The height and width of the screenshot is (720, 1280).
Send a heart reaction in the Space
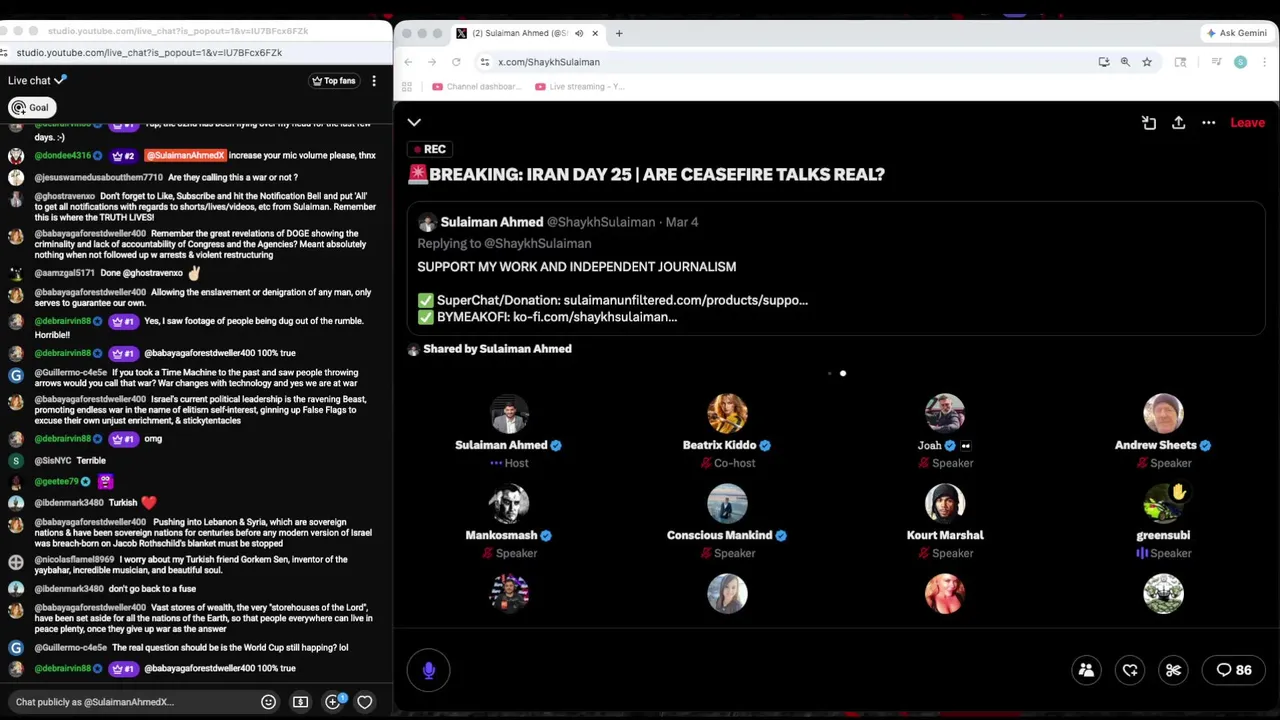1130,671
